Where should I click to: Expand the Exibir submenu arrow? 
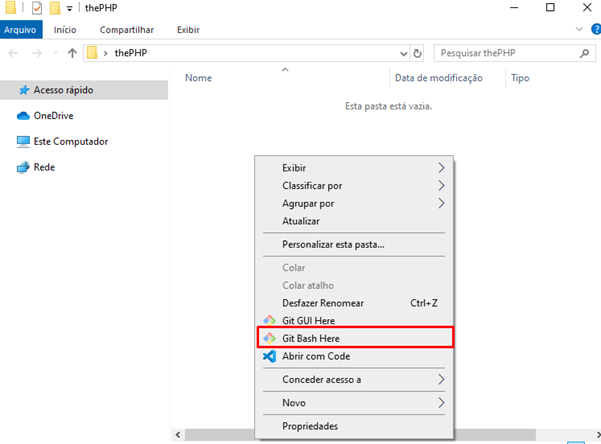pos(441,168)
